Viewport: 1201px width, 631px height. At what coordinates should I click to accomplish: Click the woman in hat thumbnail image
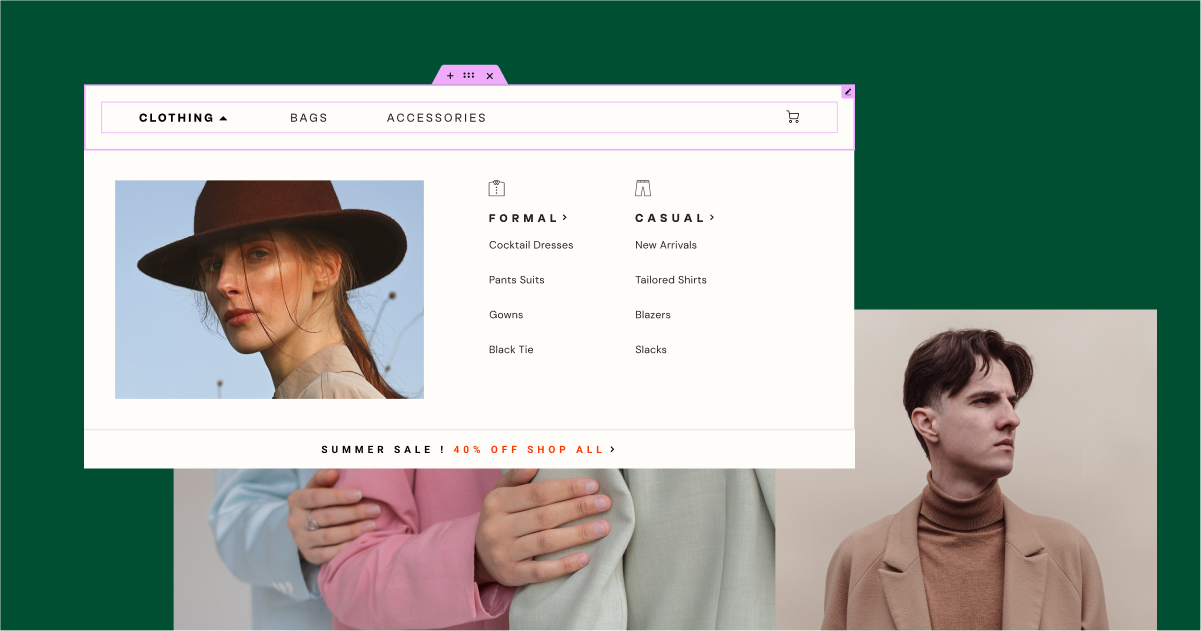[269, 290]
